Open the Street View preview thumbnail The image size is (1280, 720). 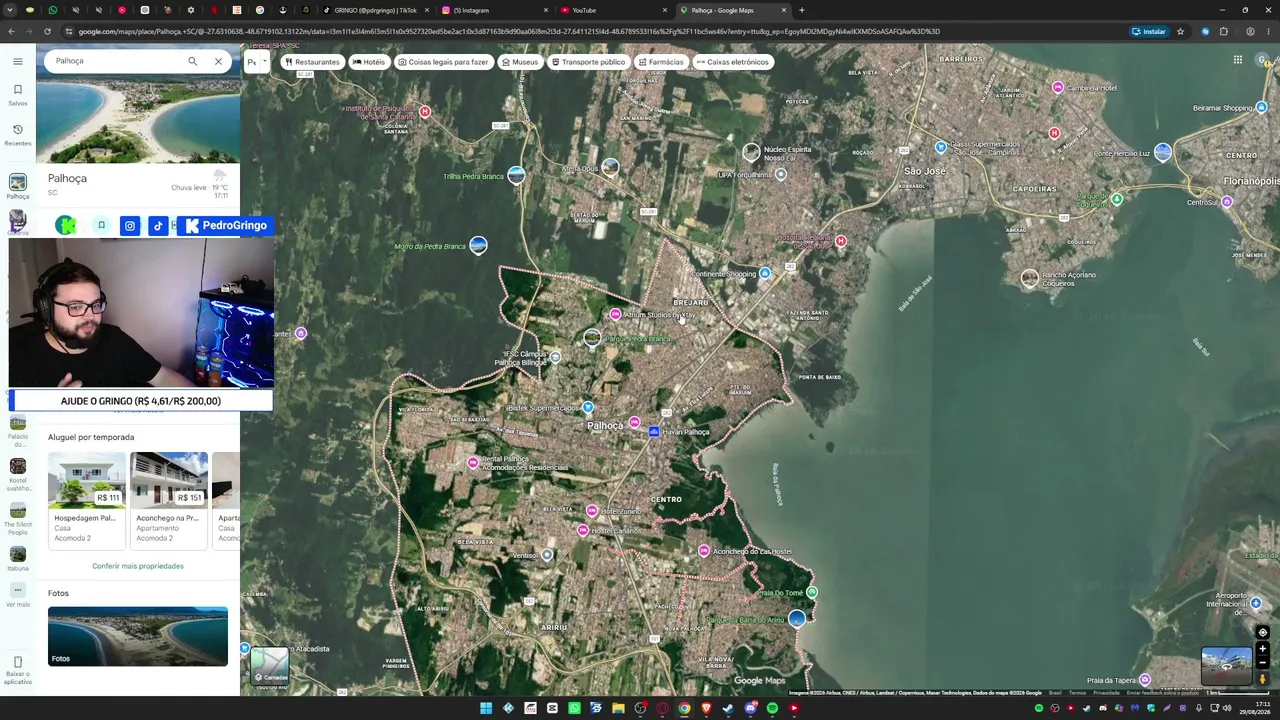[x=1226, y=666]
